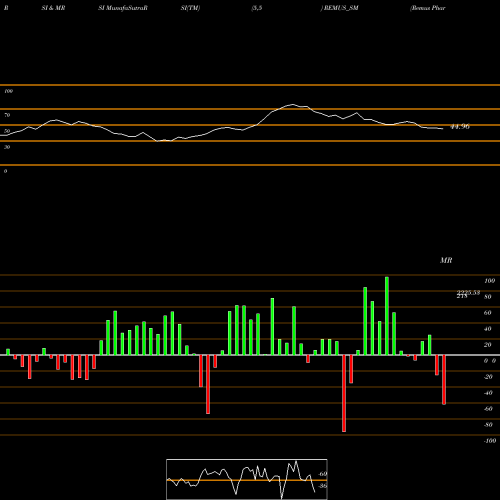
Task: Click the RSI line peak above the 70 level
Action: tap(292, 105)
